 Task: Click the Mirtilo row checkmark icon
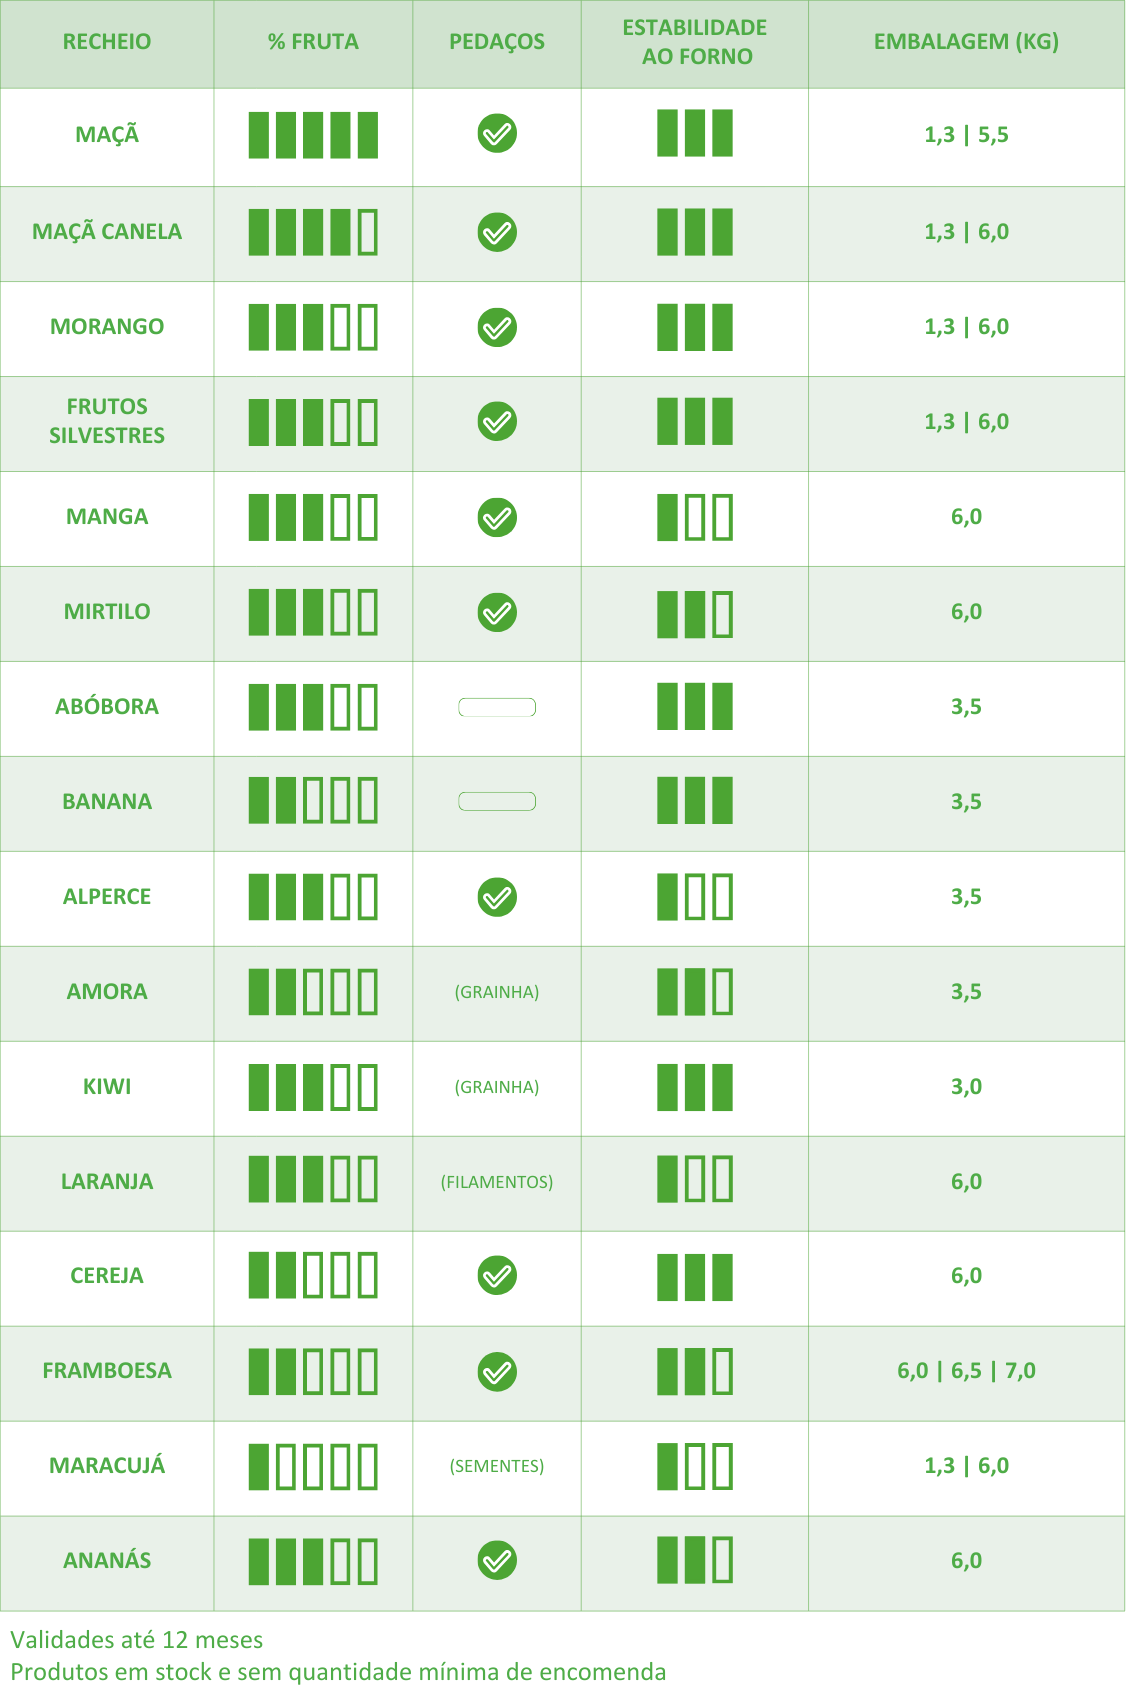click(x=497, y=613)
